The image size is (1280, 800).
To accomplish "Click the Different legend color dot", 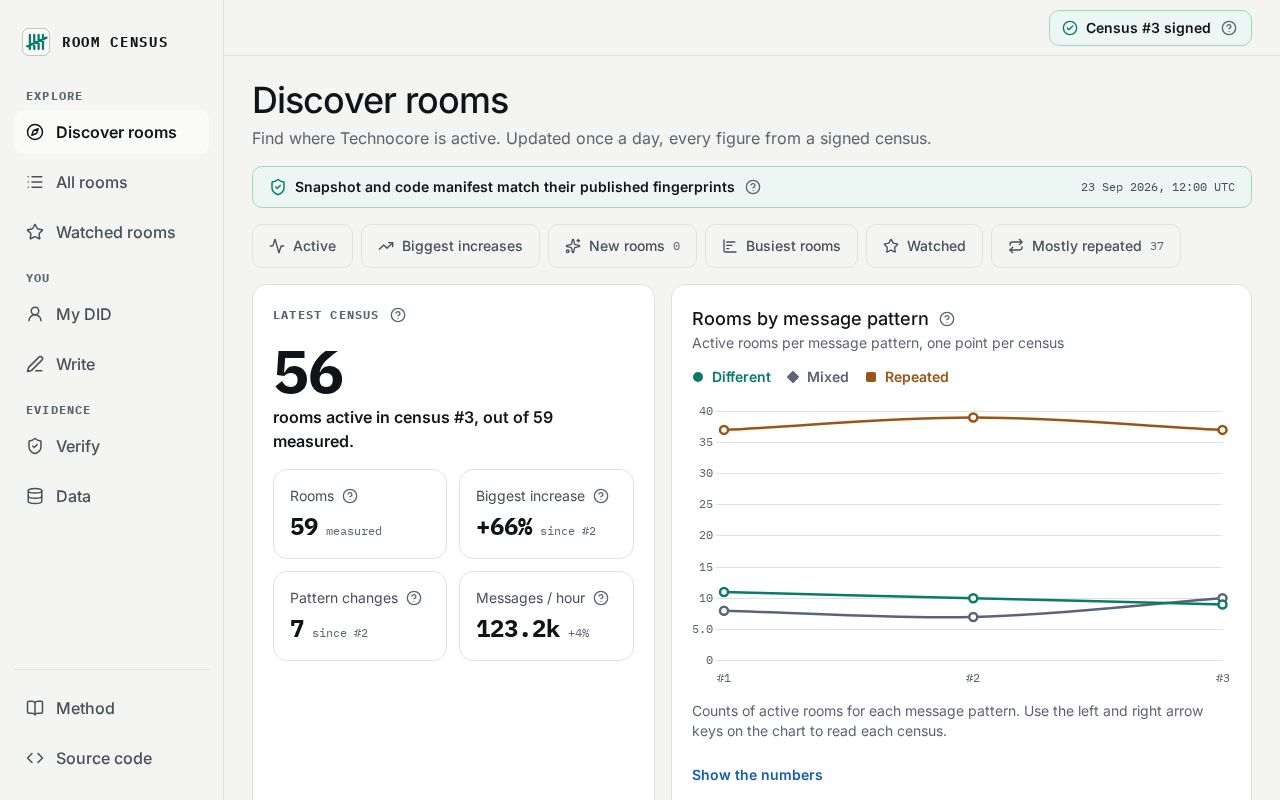I will click(698, 377).
